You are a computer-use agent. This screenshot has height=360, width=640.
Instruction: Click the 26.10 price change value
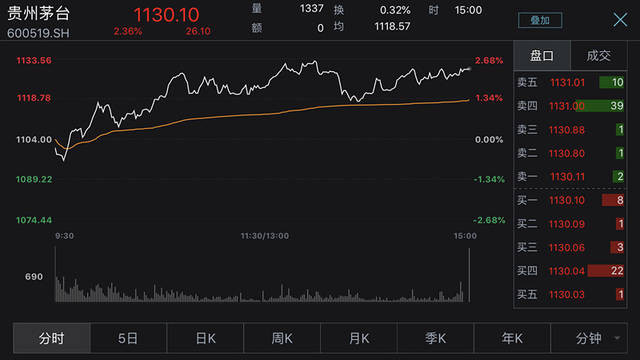(x=198, y=31)
